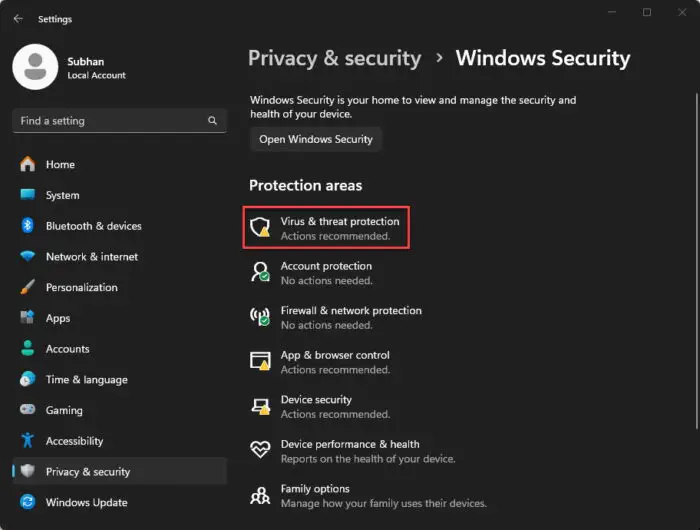Viewport: 700px width, 530px height.
Task: Open Personalization settings
Action: [120, 287]
